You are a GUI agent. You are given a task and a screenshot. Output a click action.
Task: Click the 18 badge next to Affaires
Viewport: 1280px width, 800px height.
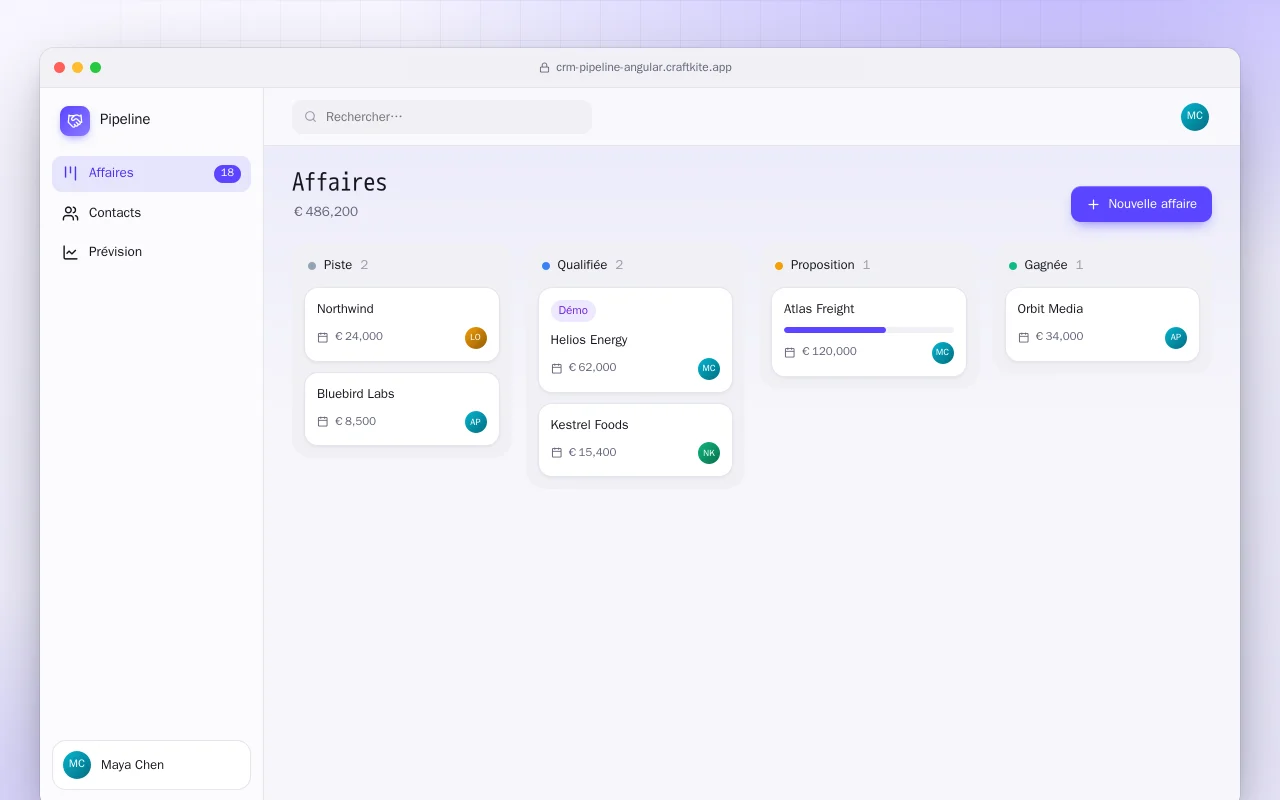coord(227,173)
